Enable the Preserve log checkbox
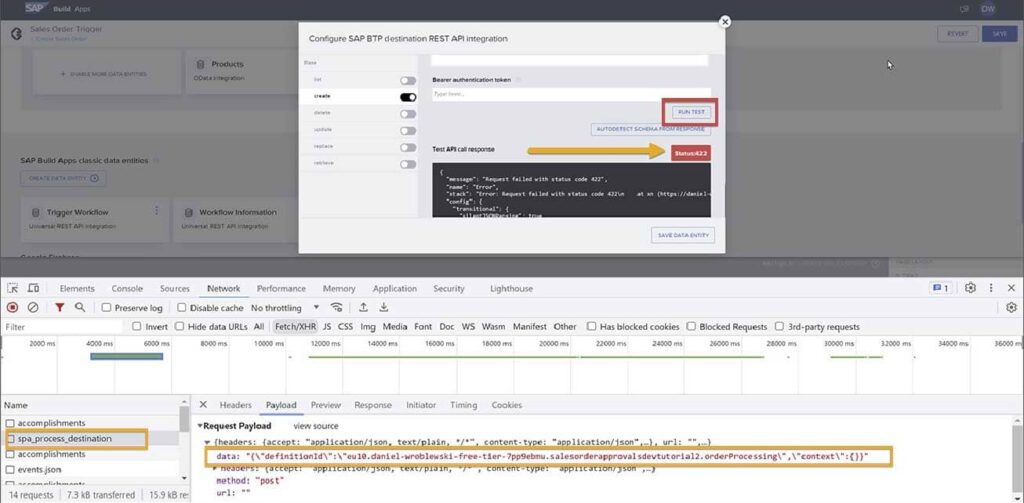1024x503 pixels. pyautogui.click(x=106, y=308)
